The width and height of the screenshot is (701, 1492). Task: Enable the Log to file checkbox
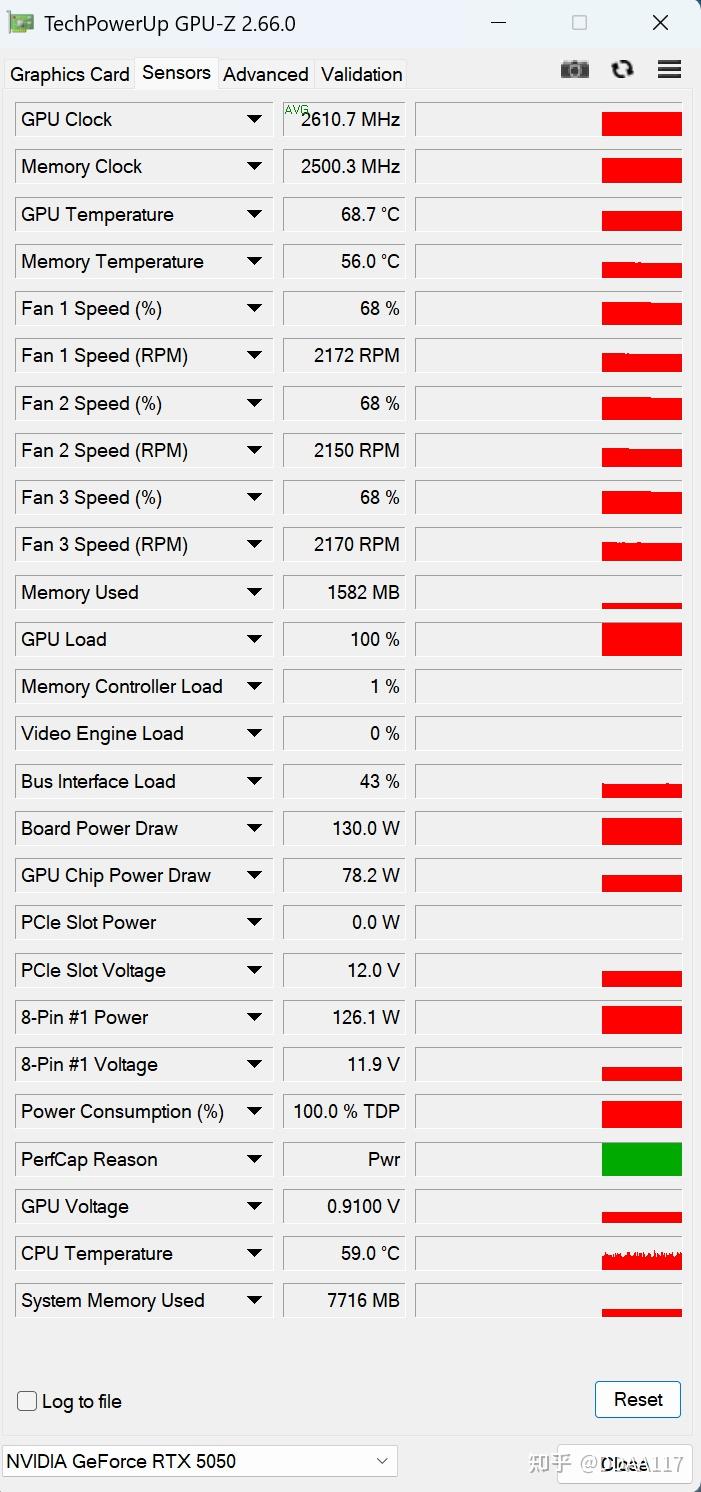point(27,1401)
